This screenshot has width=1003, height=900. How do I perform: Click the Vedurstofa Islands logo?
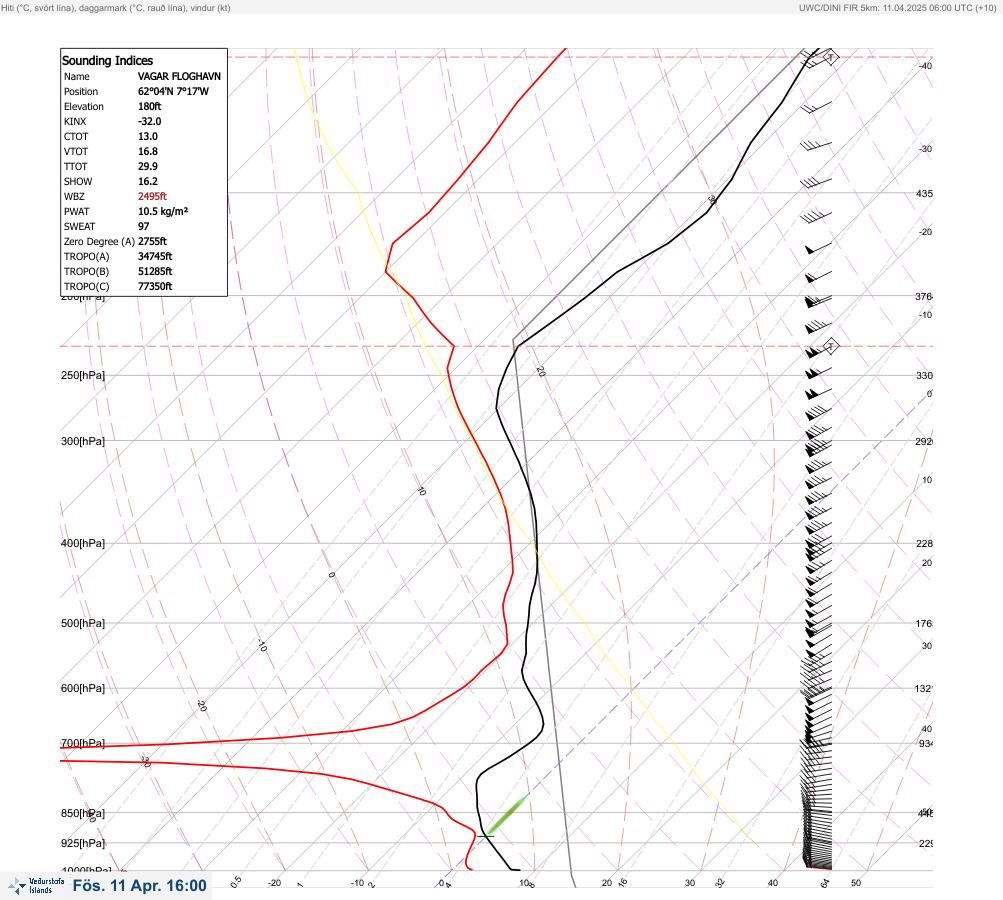point(36,886)
